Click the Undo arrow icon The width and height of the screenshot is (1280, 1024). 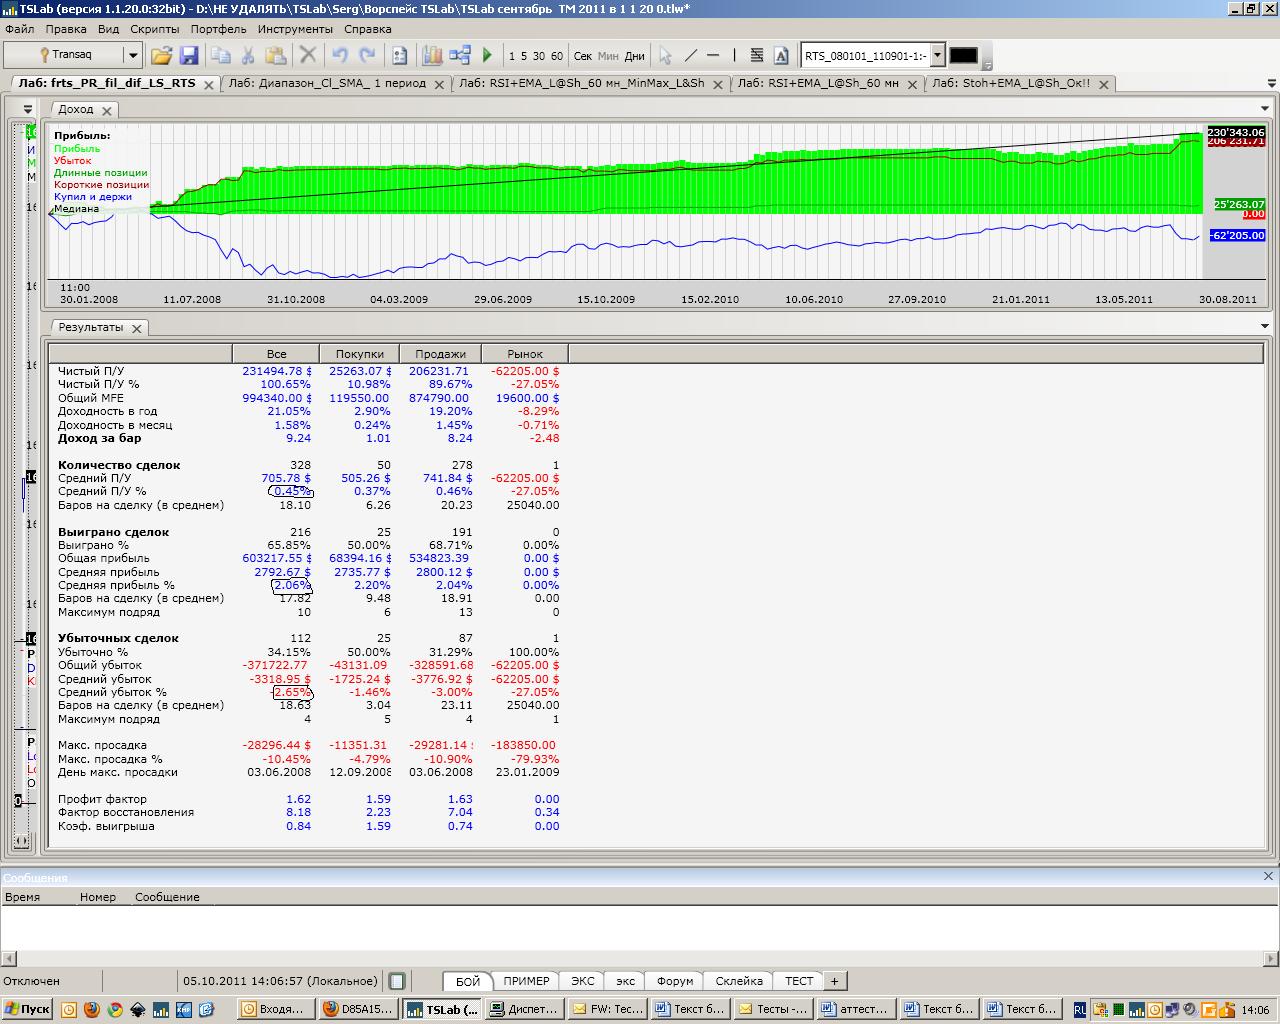coord(340,56)
